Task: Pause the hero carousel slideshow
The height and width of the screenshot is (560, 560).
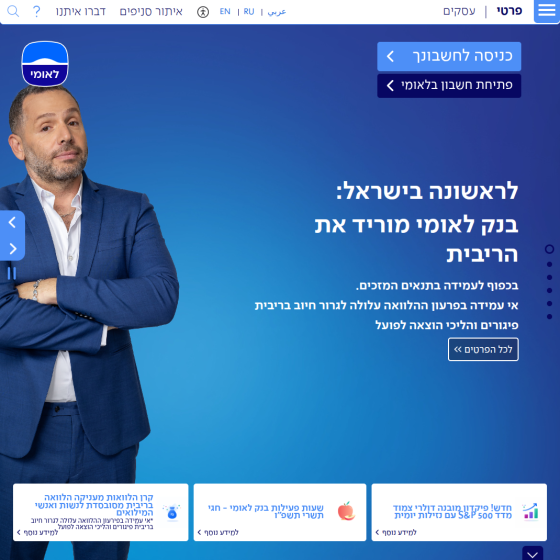Action: click(12, 273)
